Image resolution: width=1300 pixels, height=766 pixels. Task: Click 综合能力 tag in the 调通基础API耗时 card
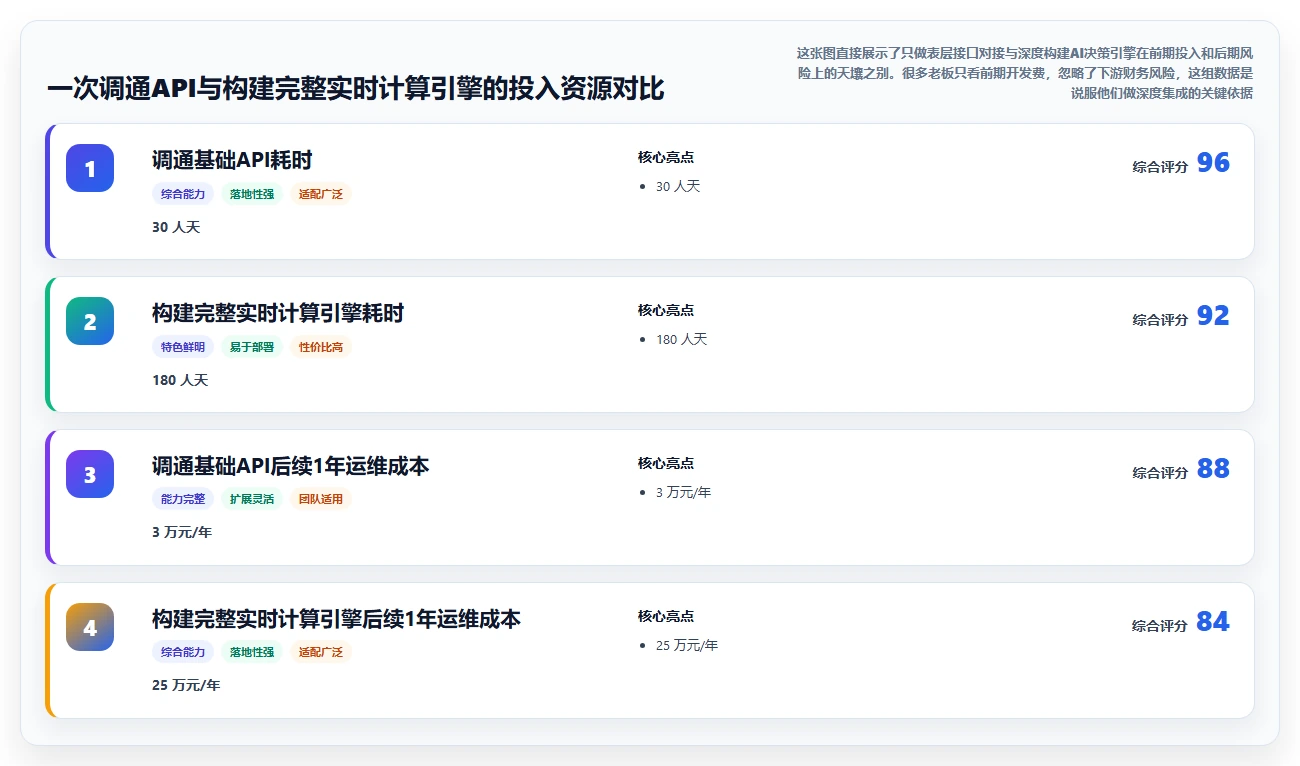[183, 194]
